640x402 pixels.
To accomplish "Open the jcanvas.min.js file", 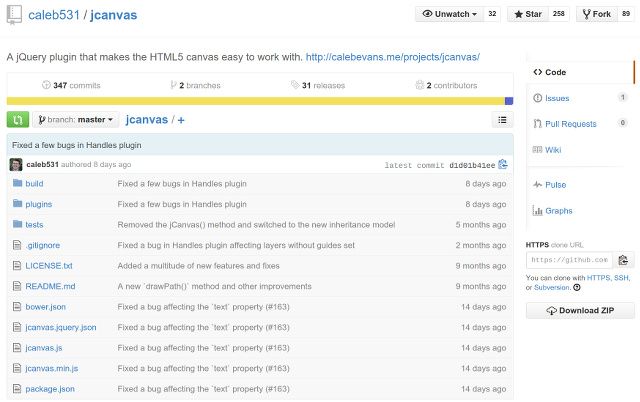I will 52,368.
